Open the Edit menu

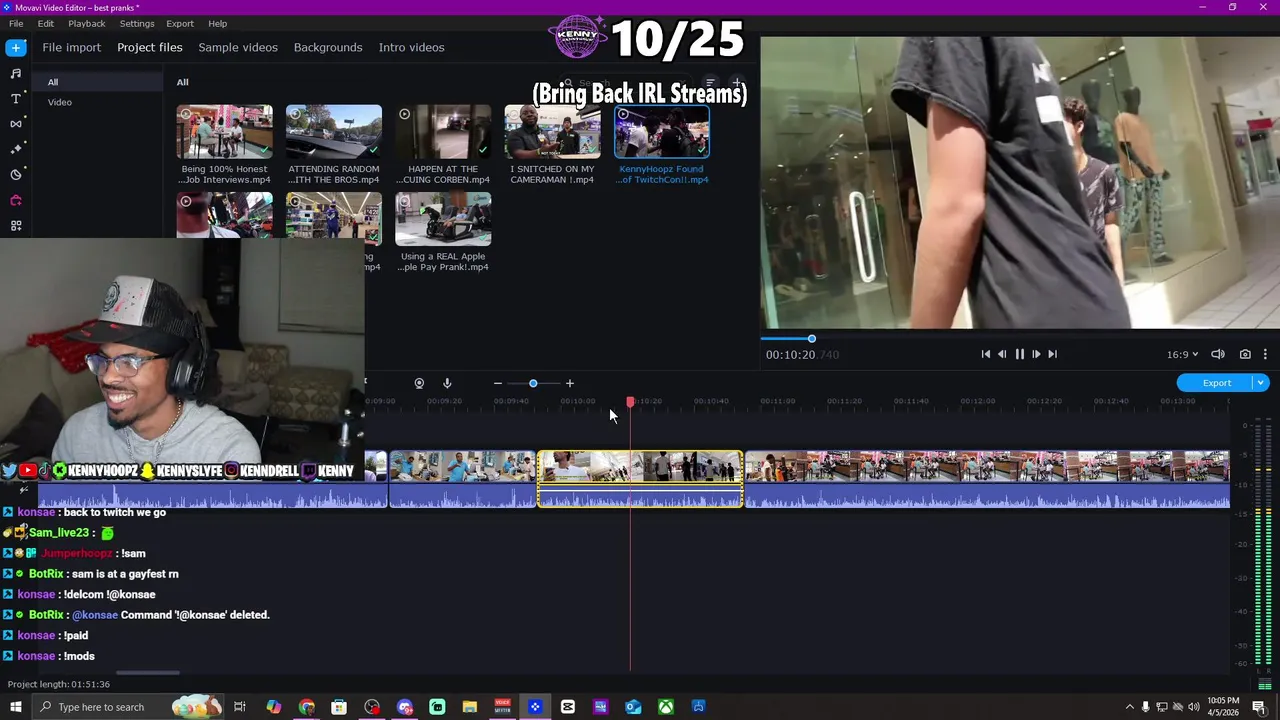pyautogui.click(x=46, y=23)
